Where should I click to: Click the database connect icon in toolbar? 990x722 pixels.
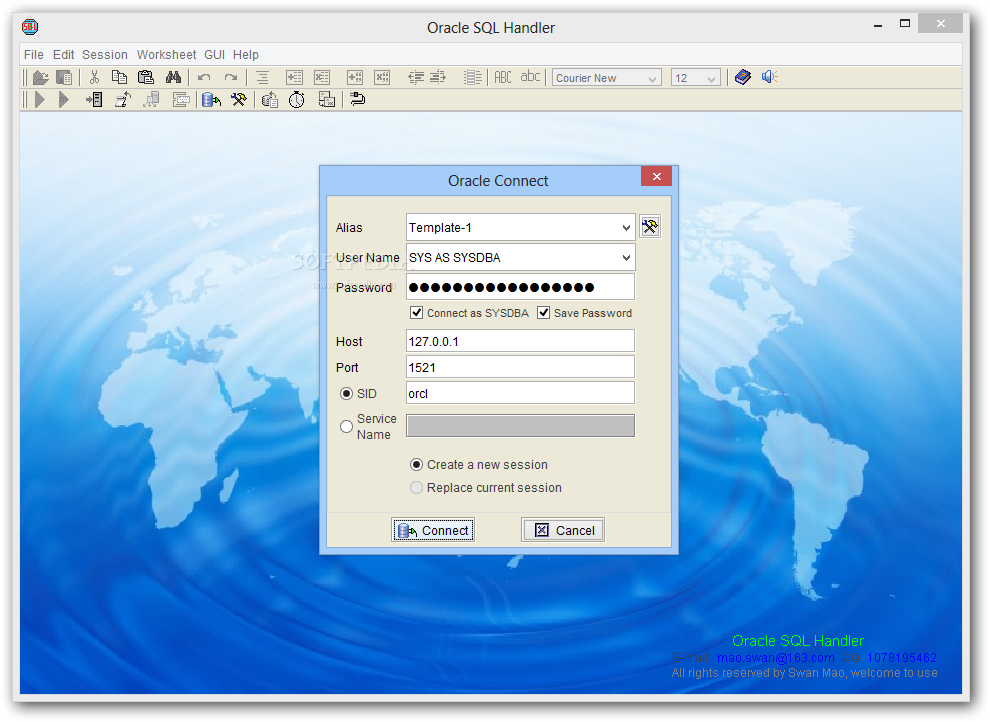(x=212, y=100)
